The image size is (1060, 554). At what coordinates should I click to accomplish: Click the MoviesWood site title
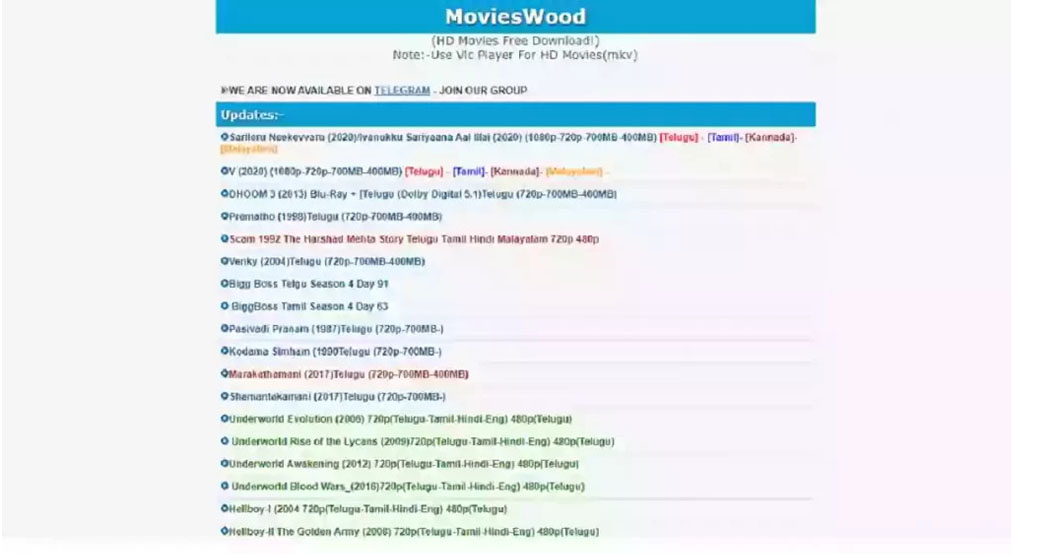coord(515,16)
